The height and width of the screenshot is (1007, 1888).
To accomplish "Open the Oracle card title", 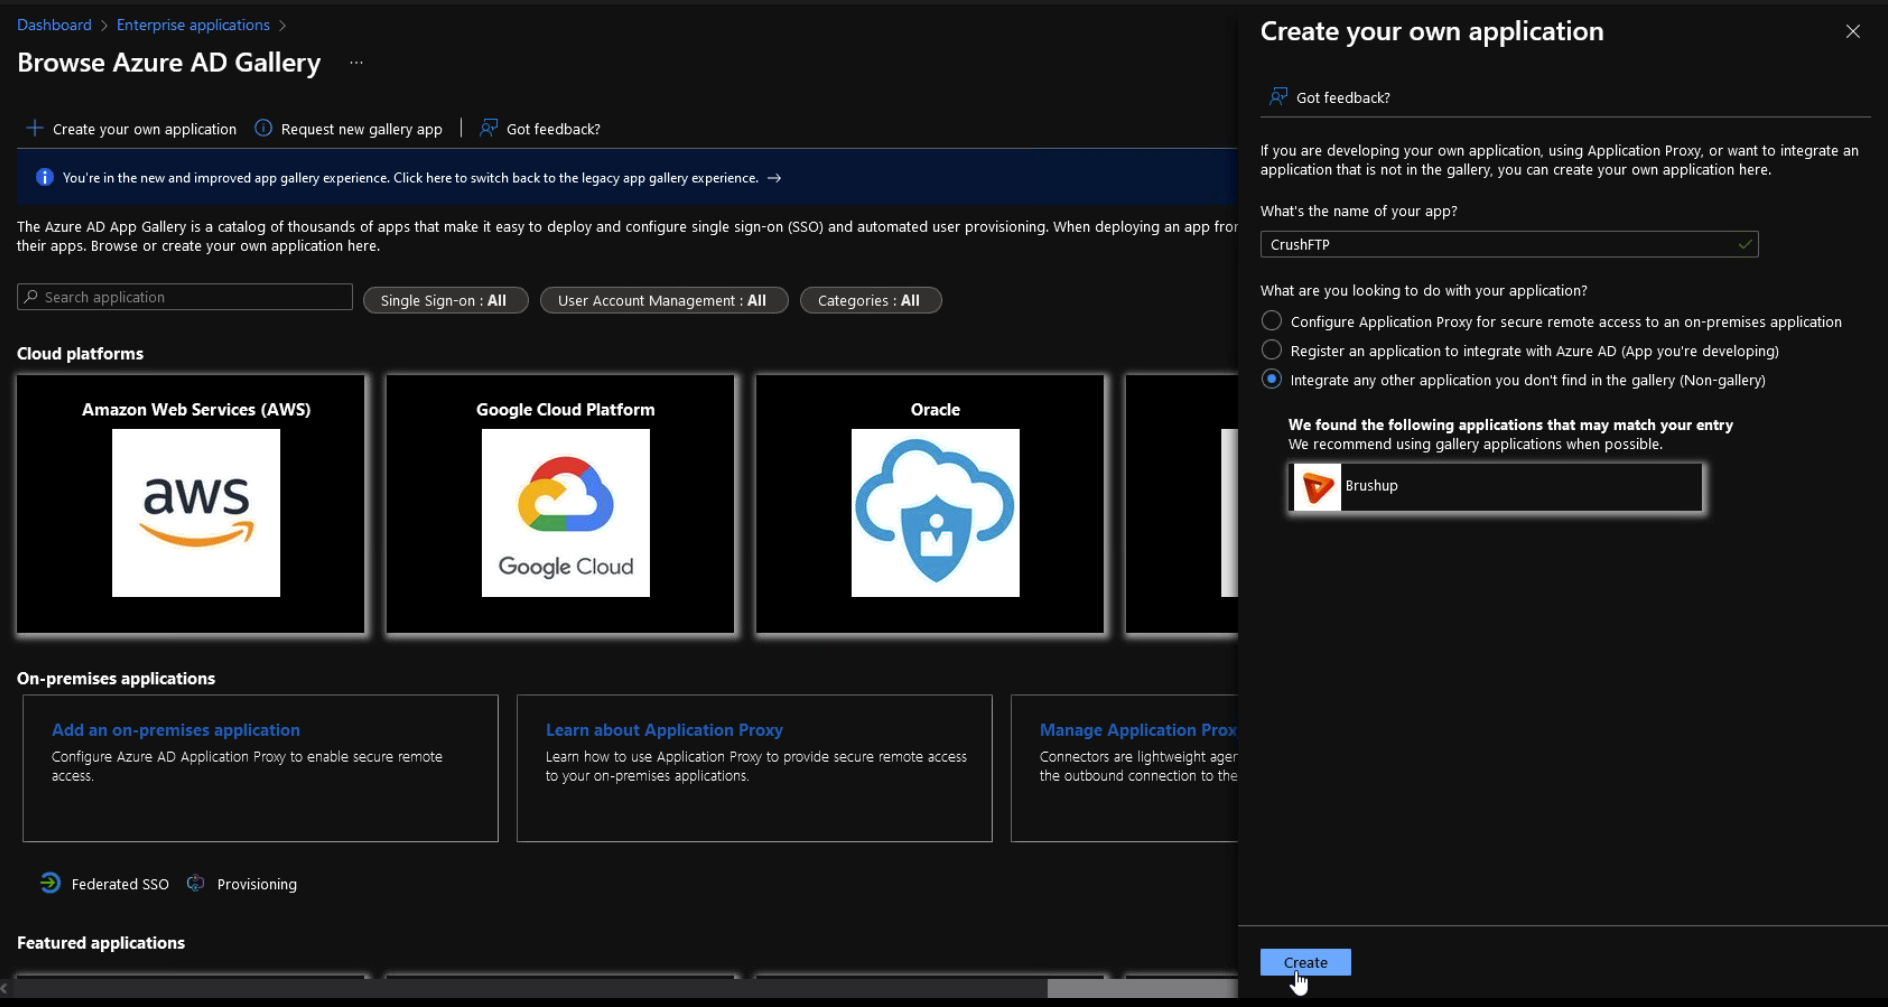I will click(935, 409).
